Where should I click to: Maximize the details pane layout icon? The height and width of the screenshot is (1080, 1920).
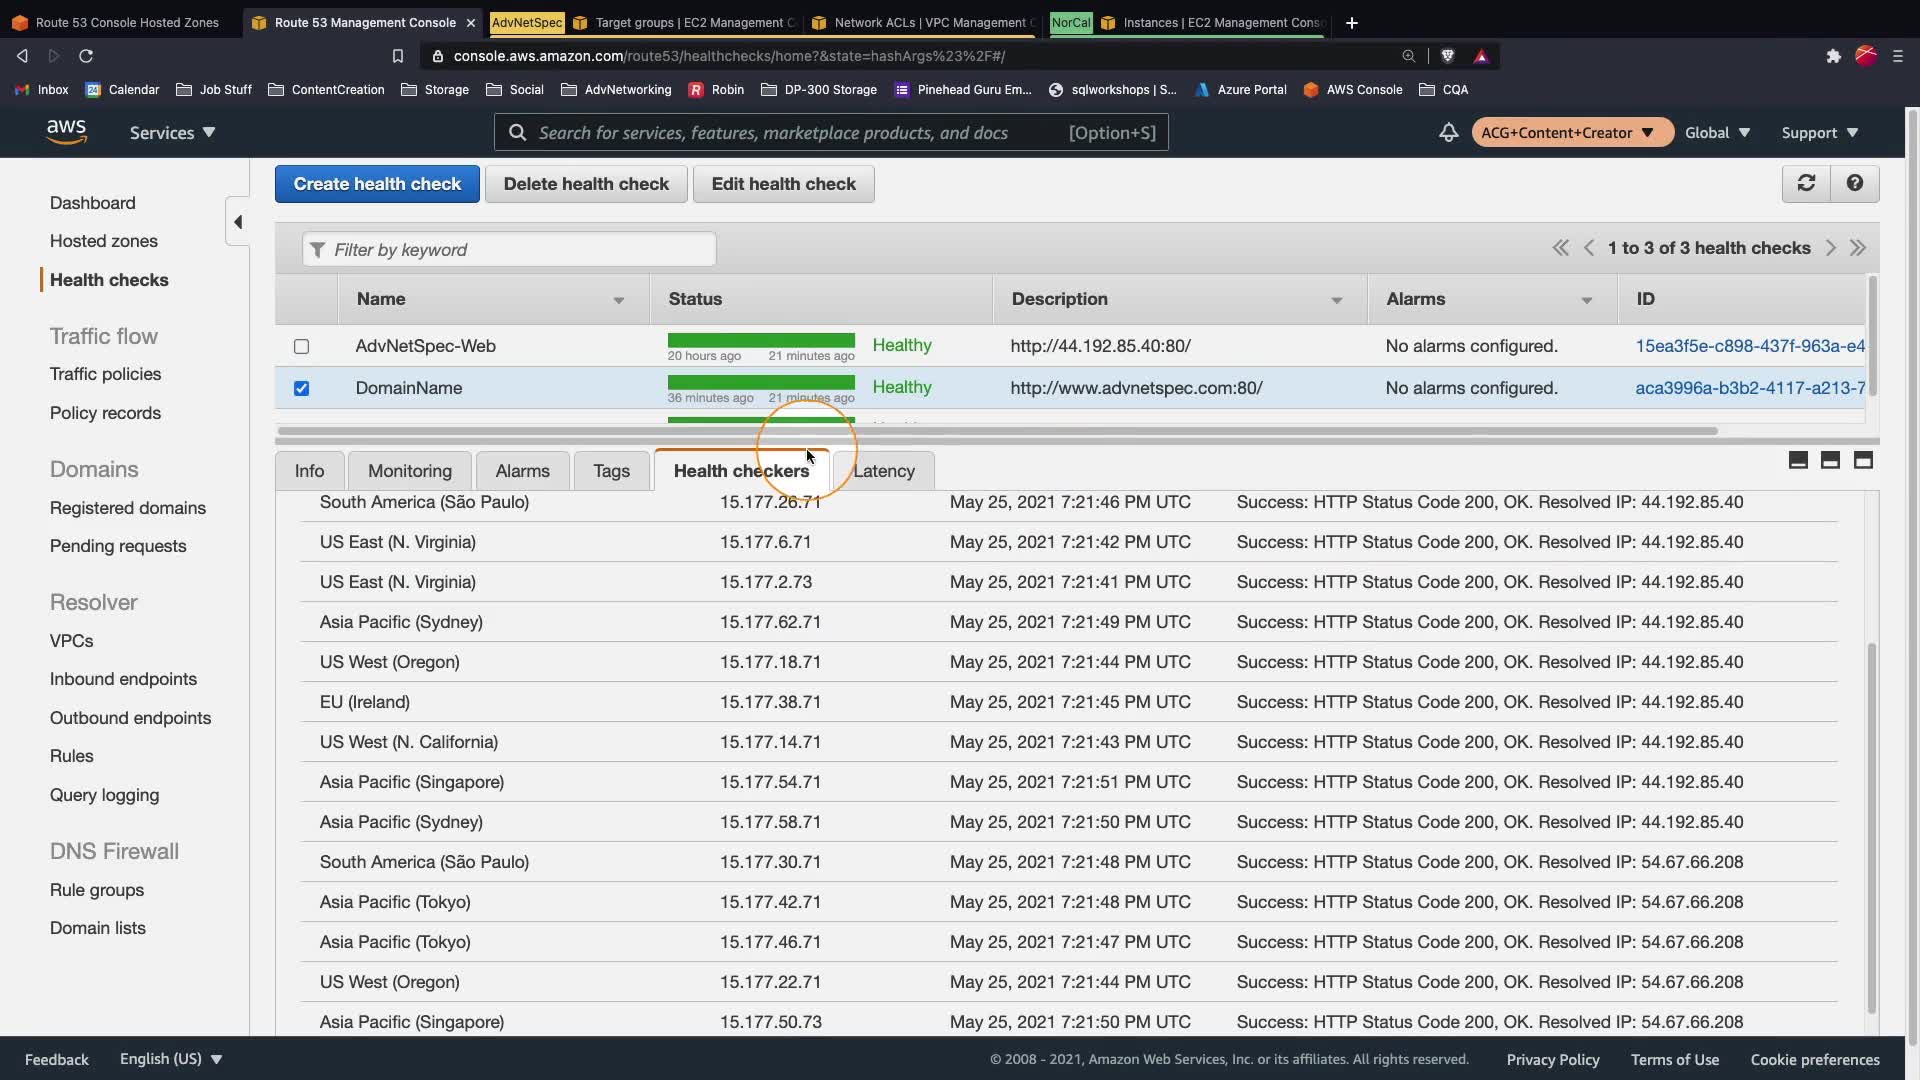click(x=1863, y=460)
